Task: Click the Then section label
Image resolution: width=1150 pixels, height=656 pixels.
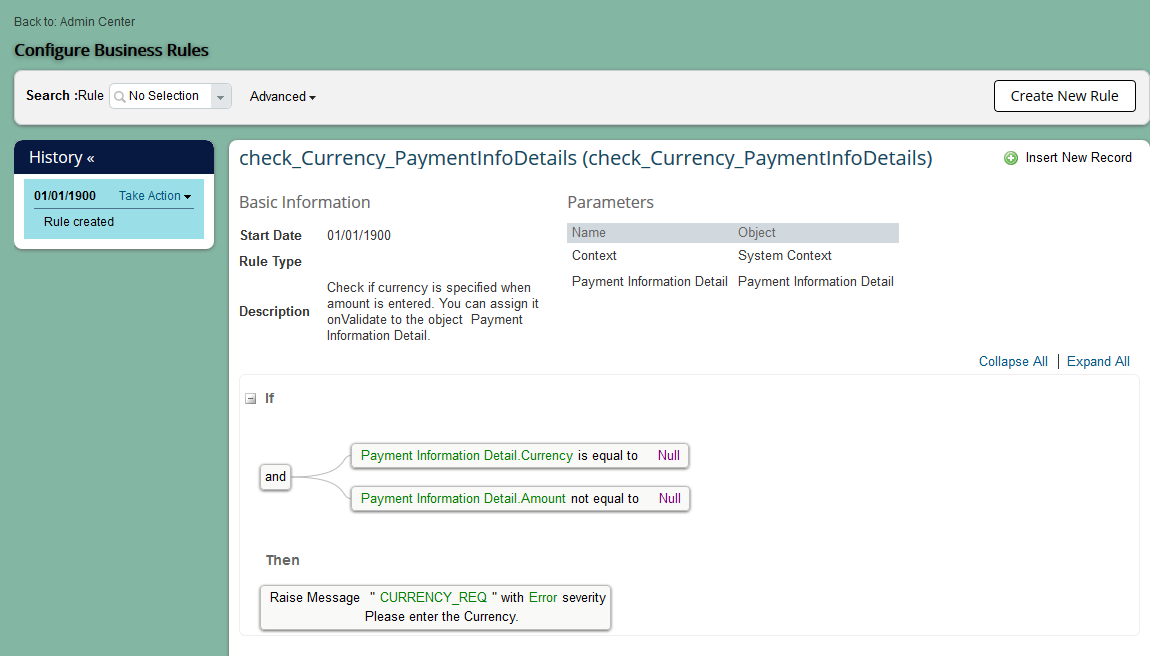Action: click(282, 561)
